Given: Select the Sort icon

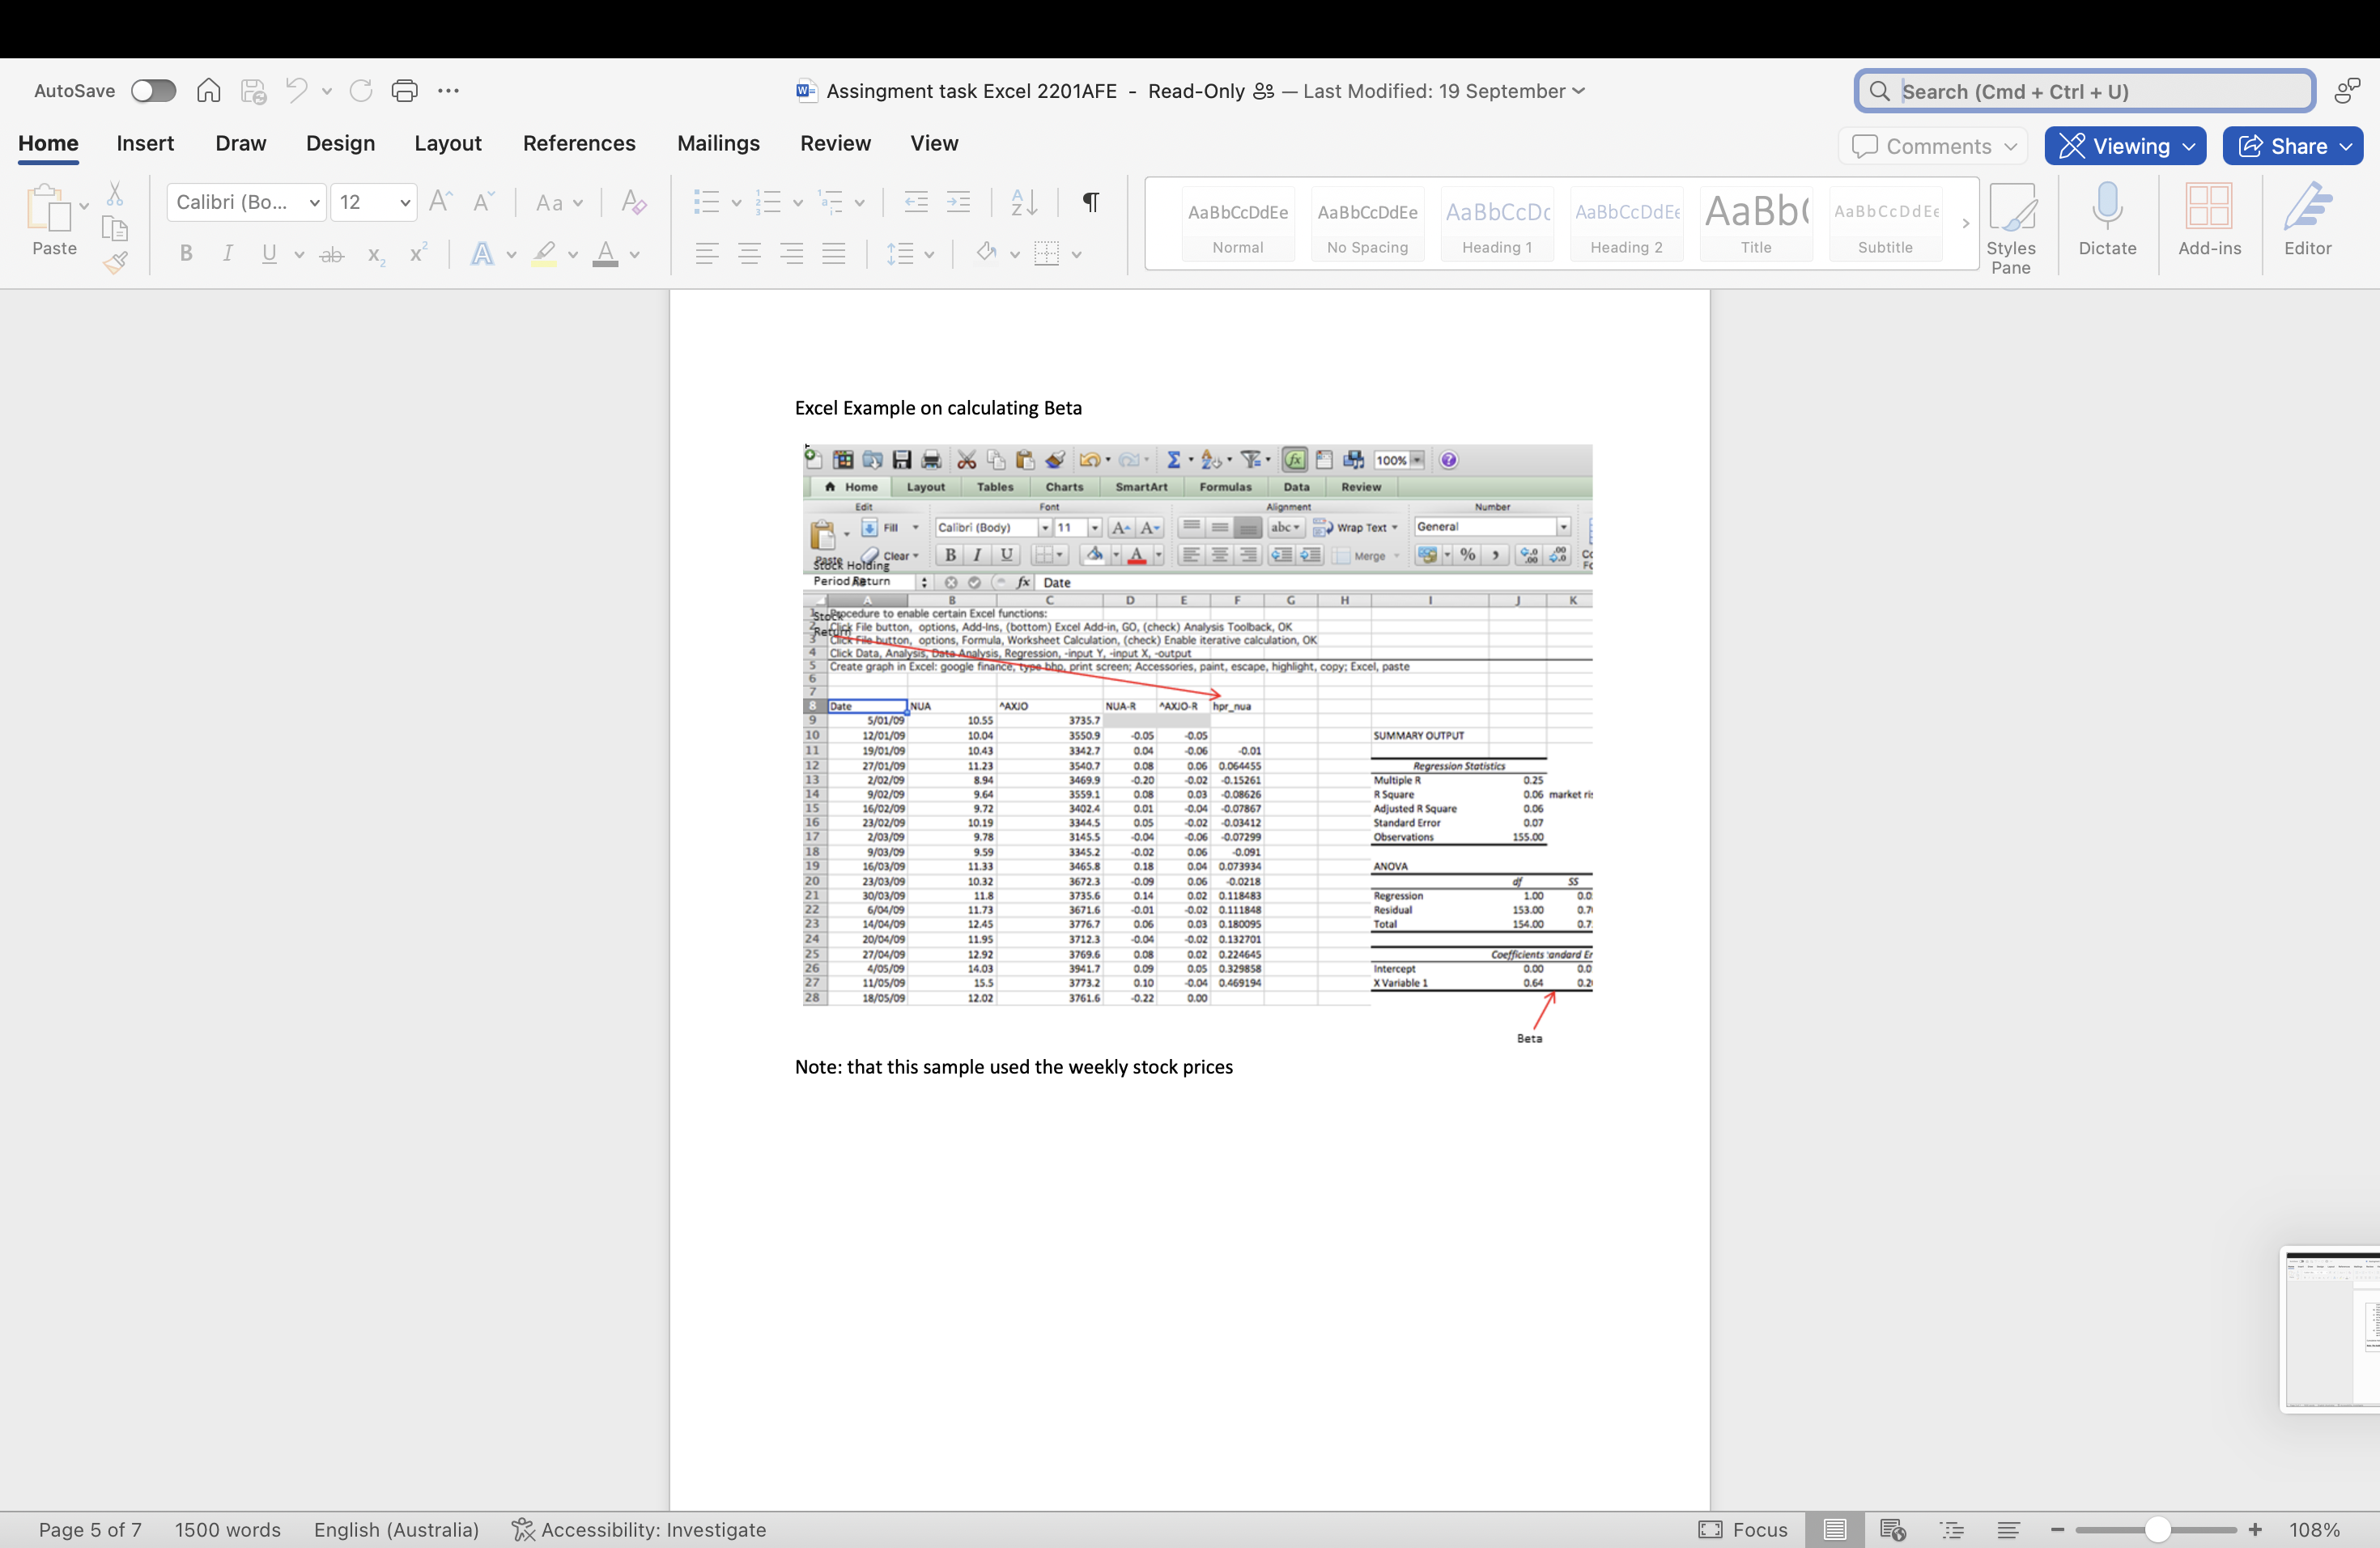Looking at the screenshot, I should click(1022, 202).
